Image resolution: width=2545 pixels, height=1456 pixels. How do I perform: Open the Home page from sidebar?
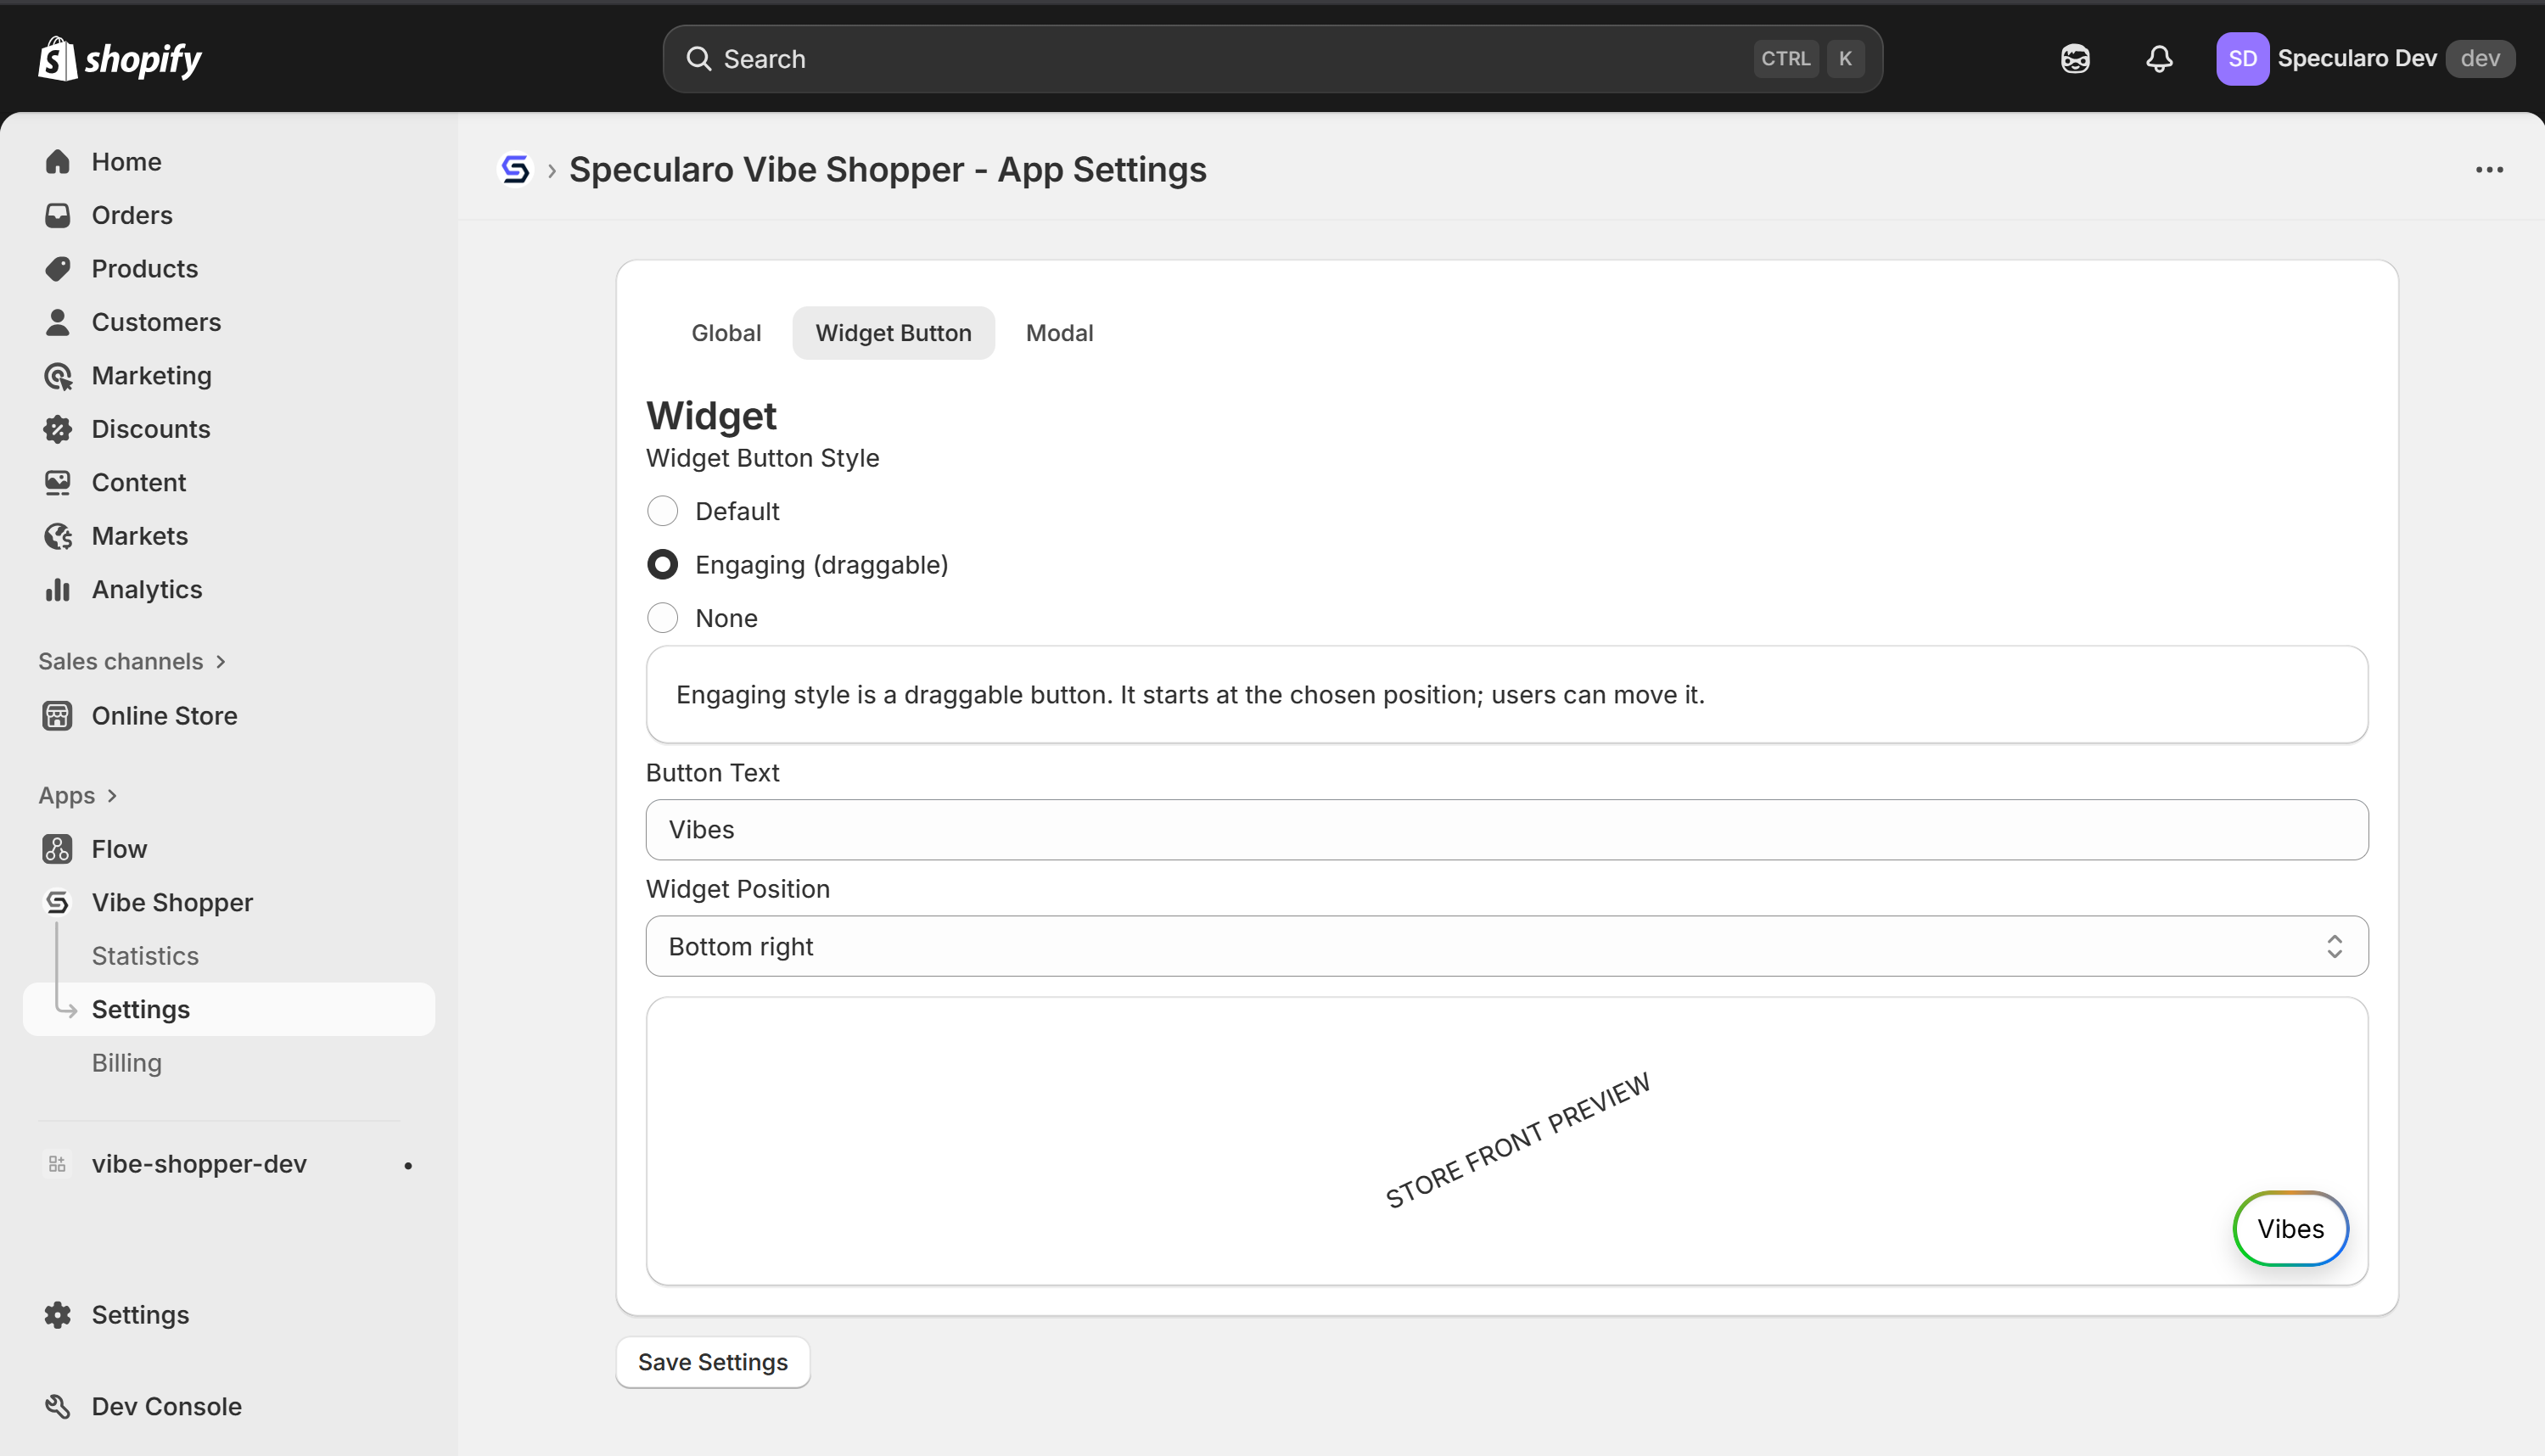(126, 161)
